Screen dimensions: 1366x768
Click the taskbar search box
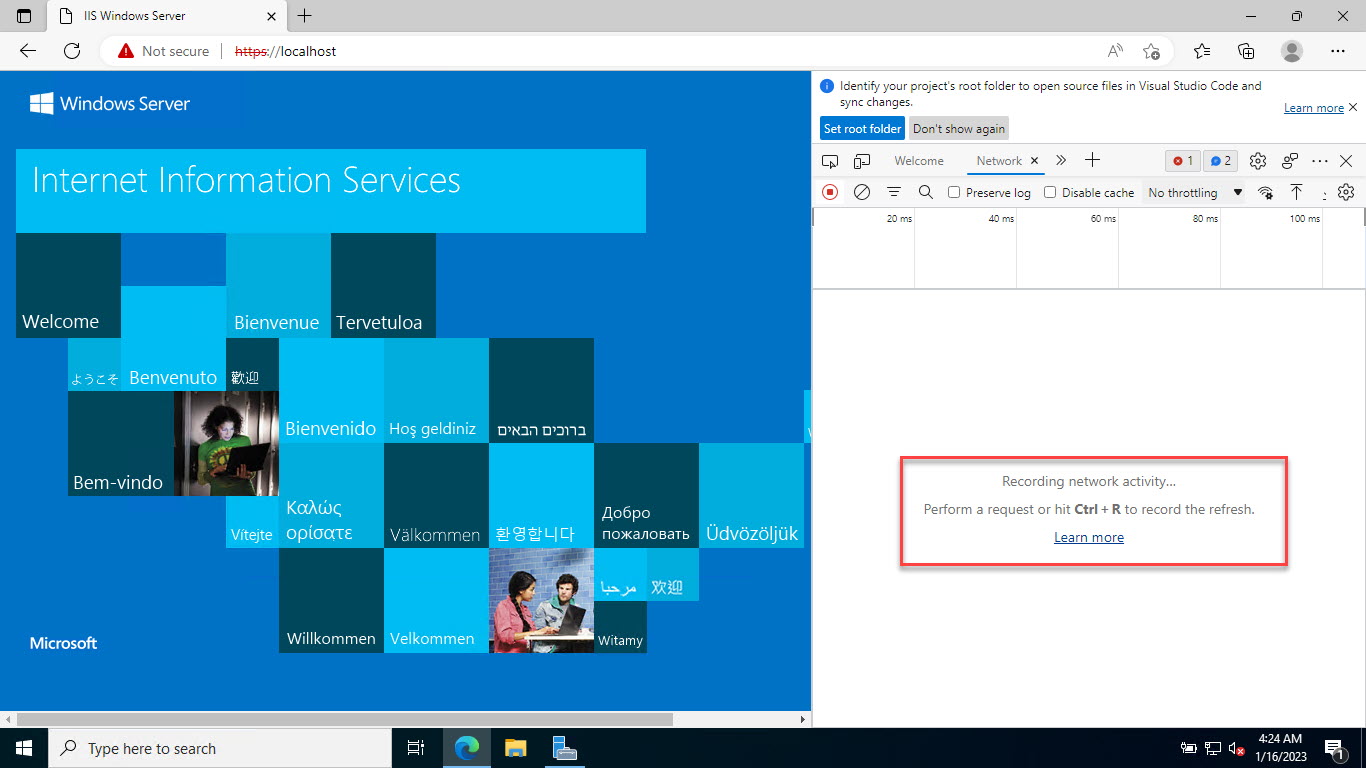[x=220, y=748]
